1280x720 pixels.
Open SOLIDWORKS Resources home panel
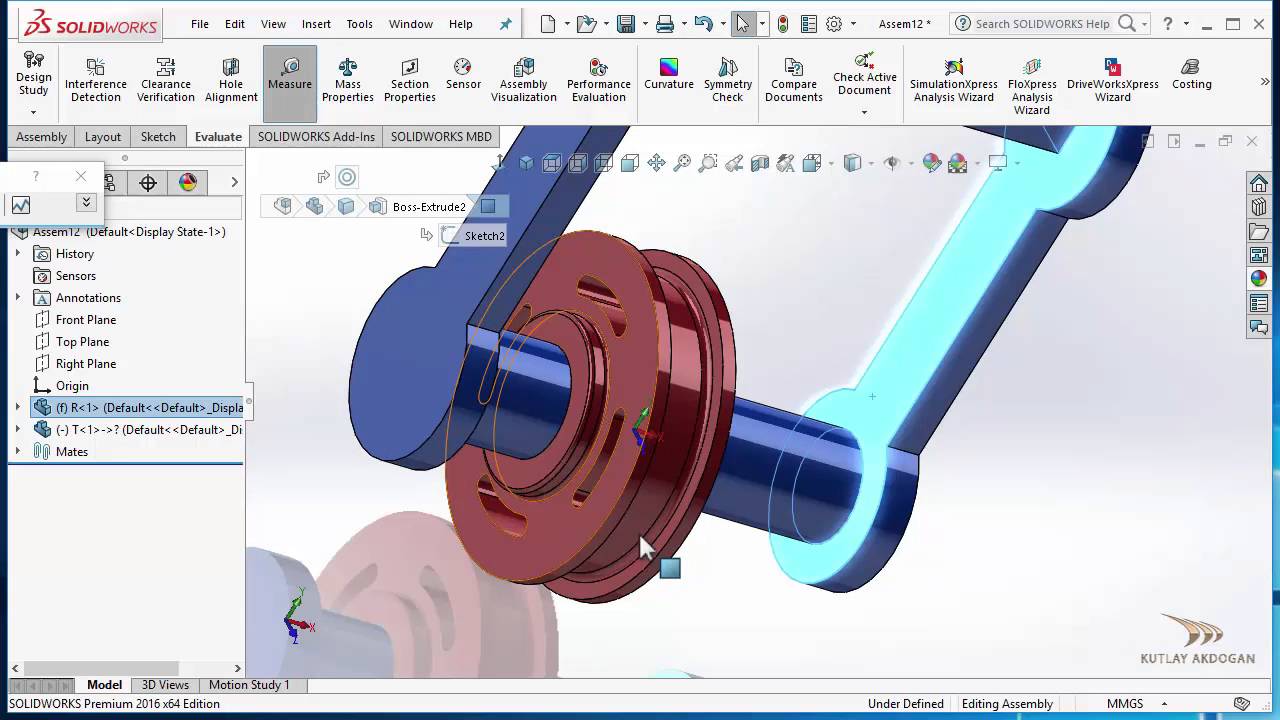[x=1259, y=183]
